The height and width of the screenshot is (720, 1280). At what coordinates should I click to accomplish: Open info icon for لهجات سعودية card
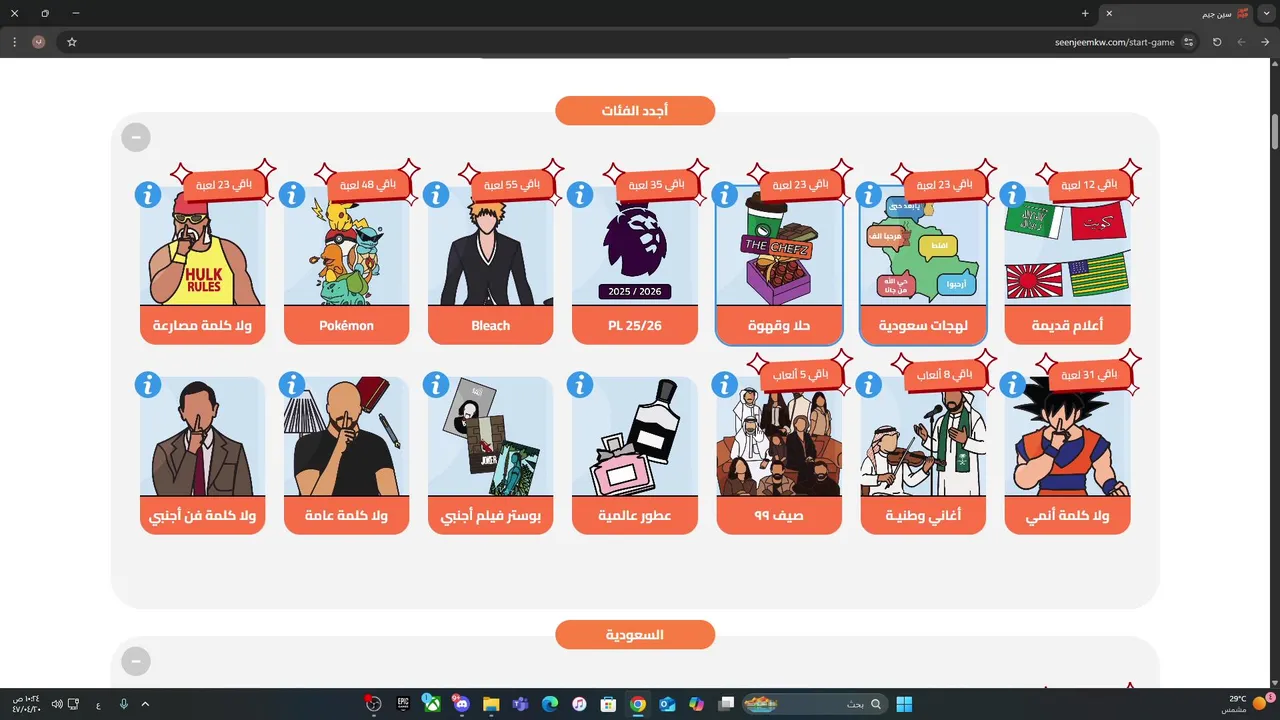(868, 195)
